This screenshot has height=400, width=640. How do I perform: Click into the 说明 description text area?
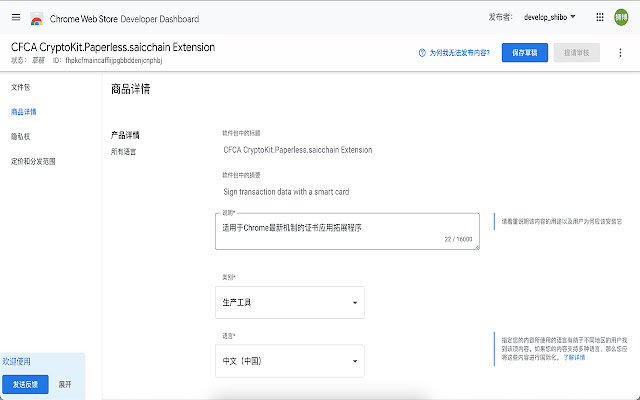pos(347,231)
